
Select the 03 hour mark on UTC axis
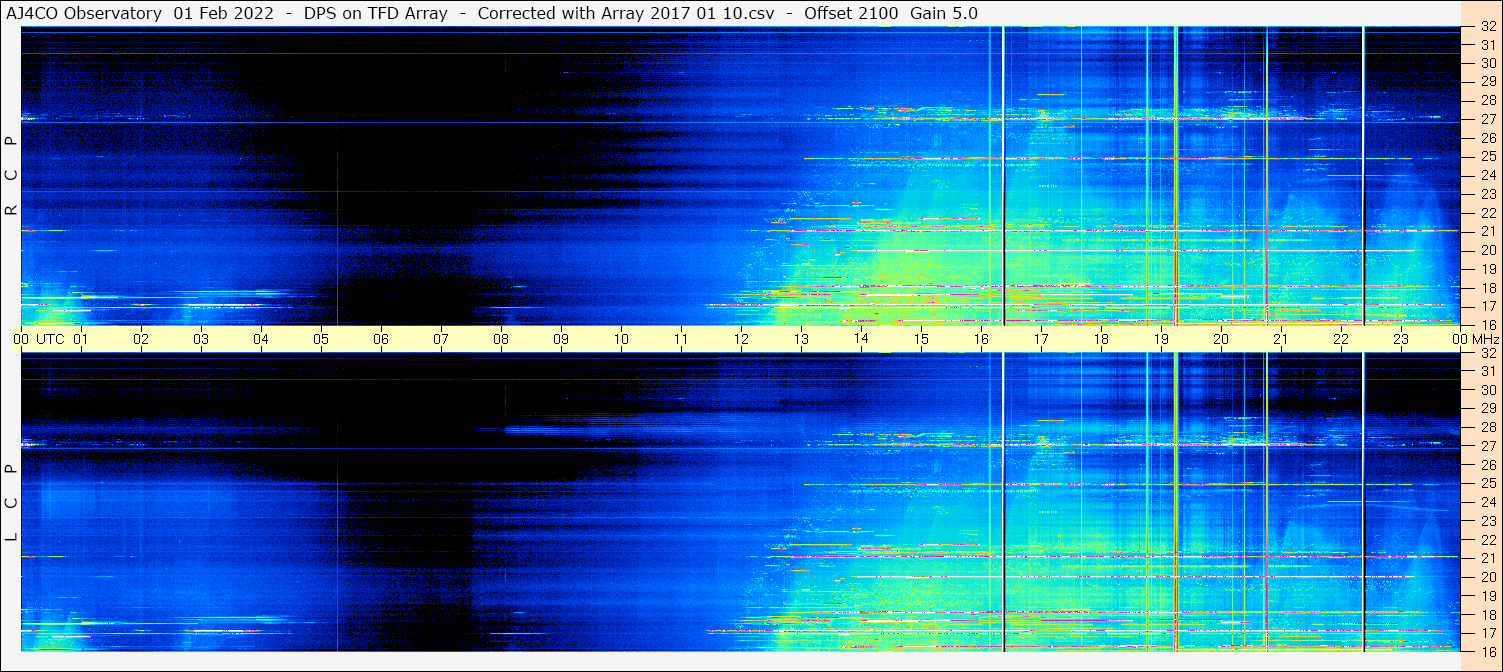click(201, 339)
